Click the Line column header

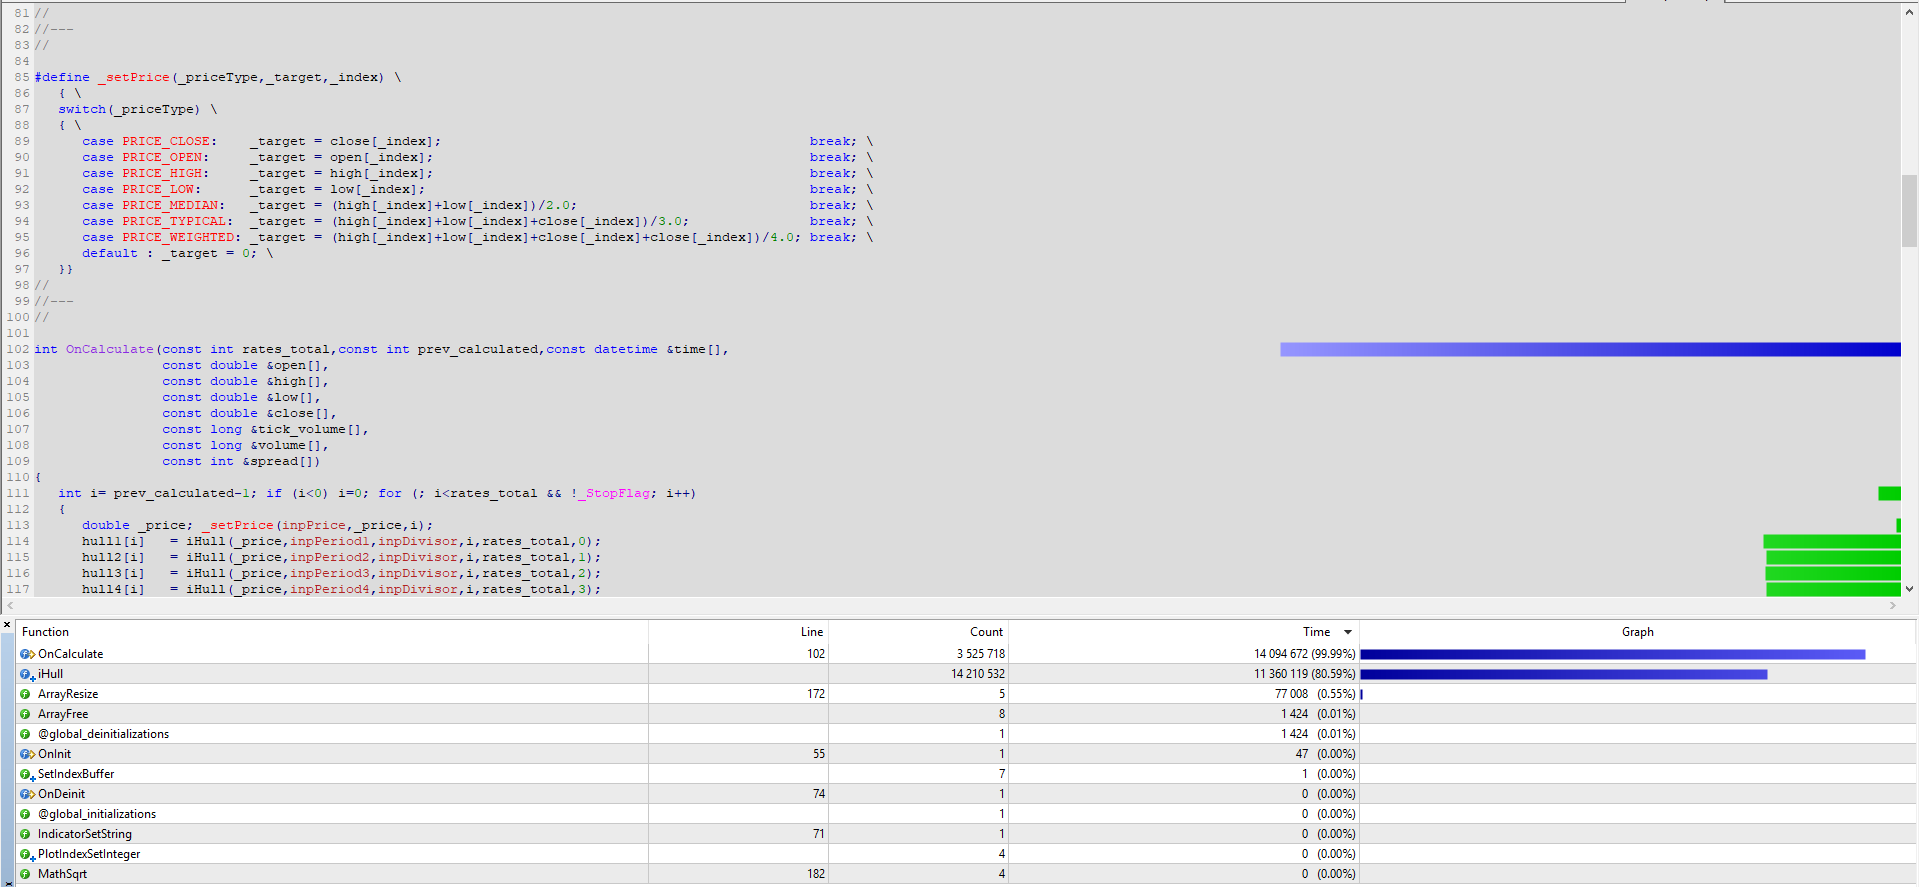pyautogui.click(x=811, y=632)
